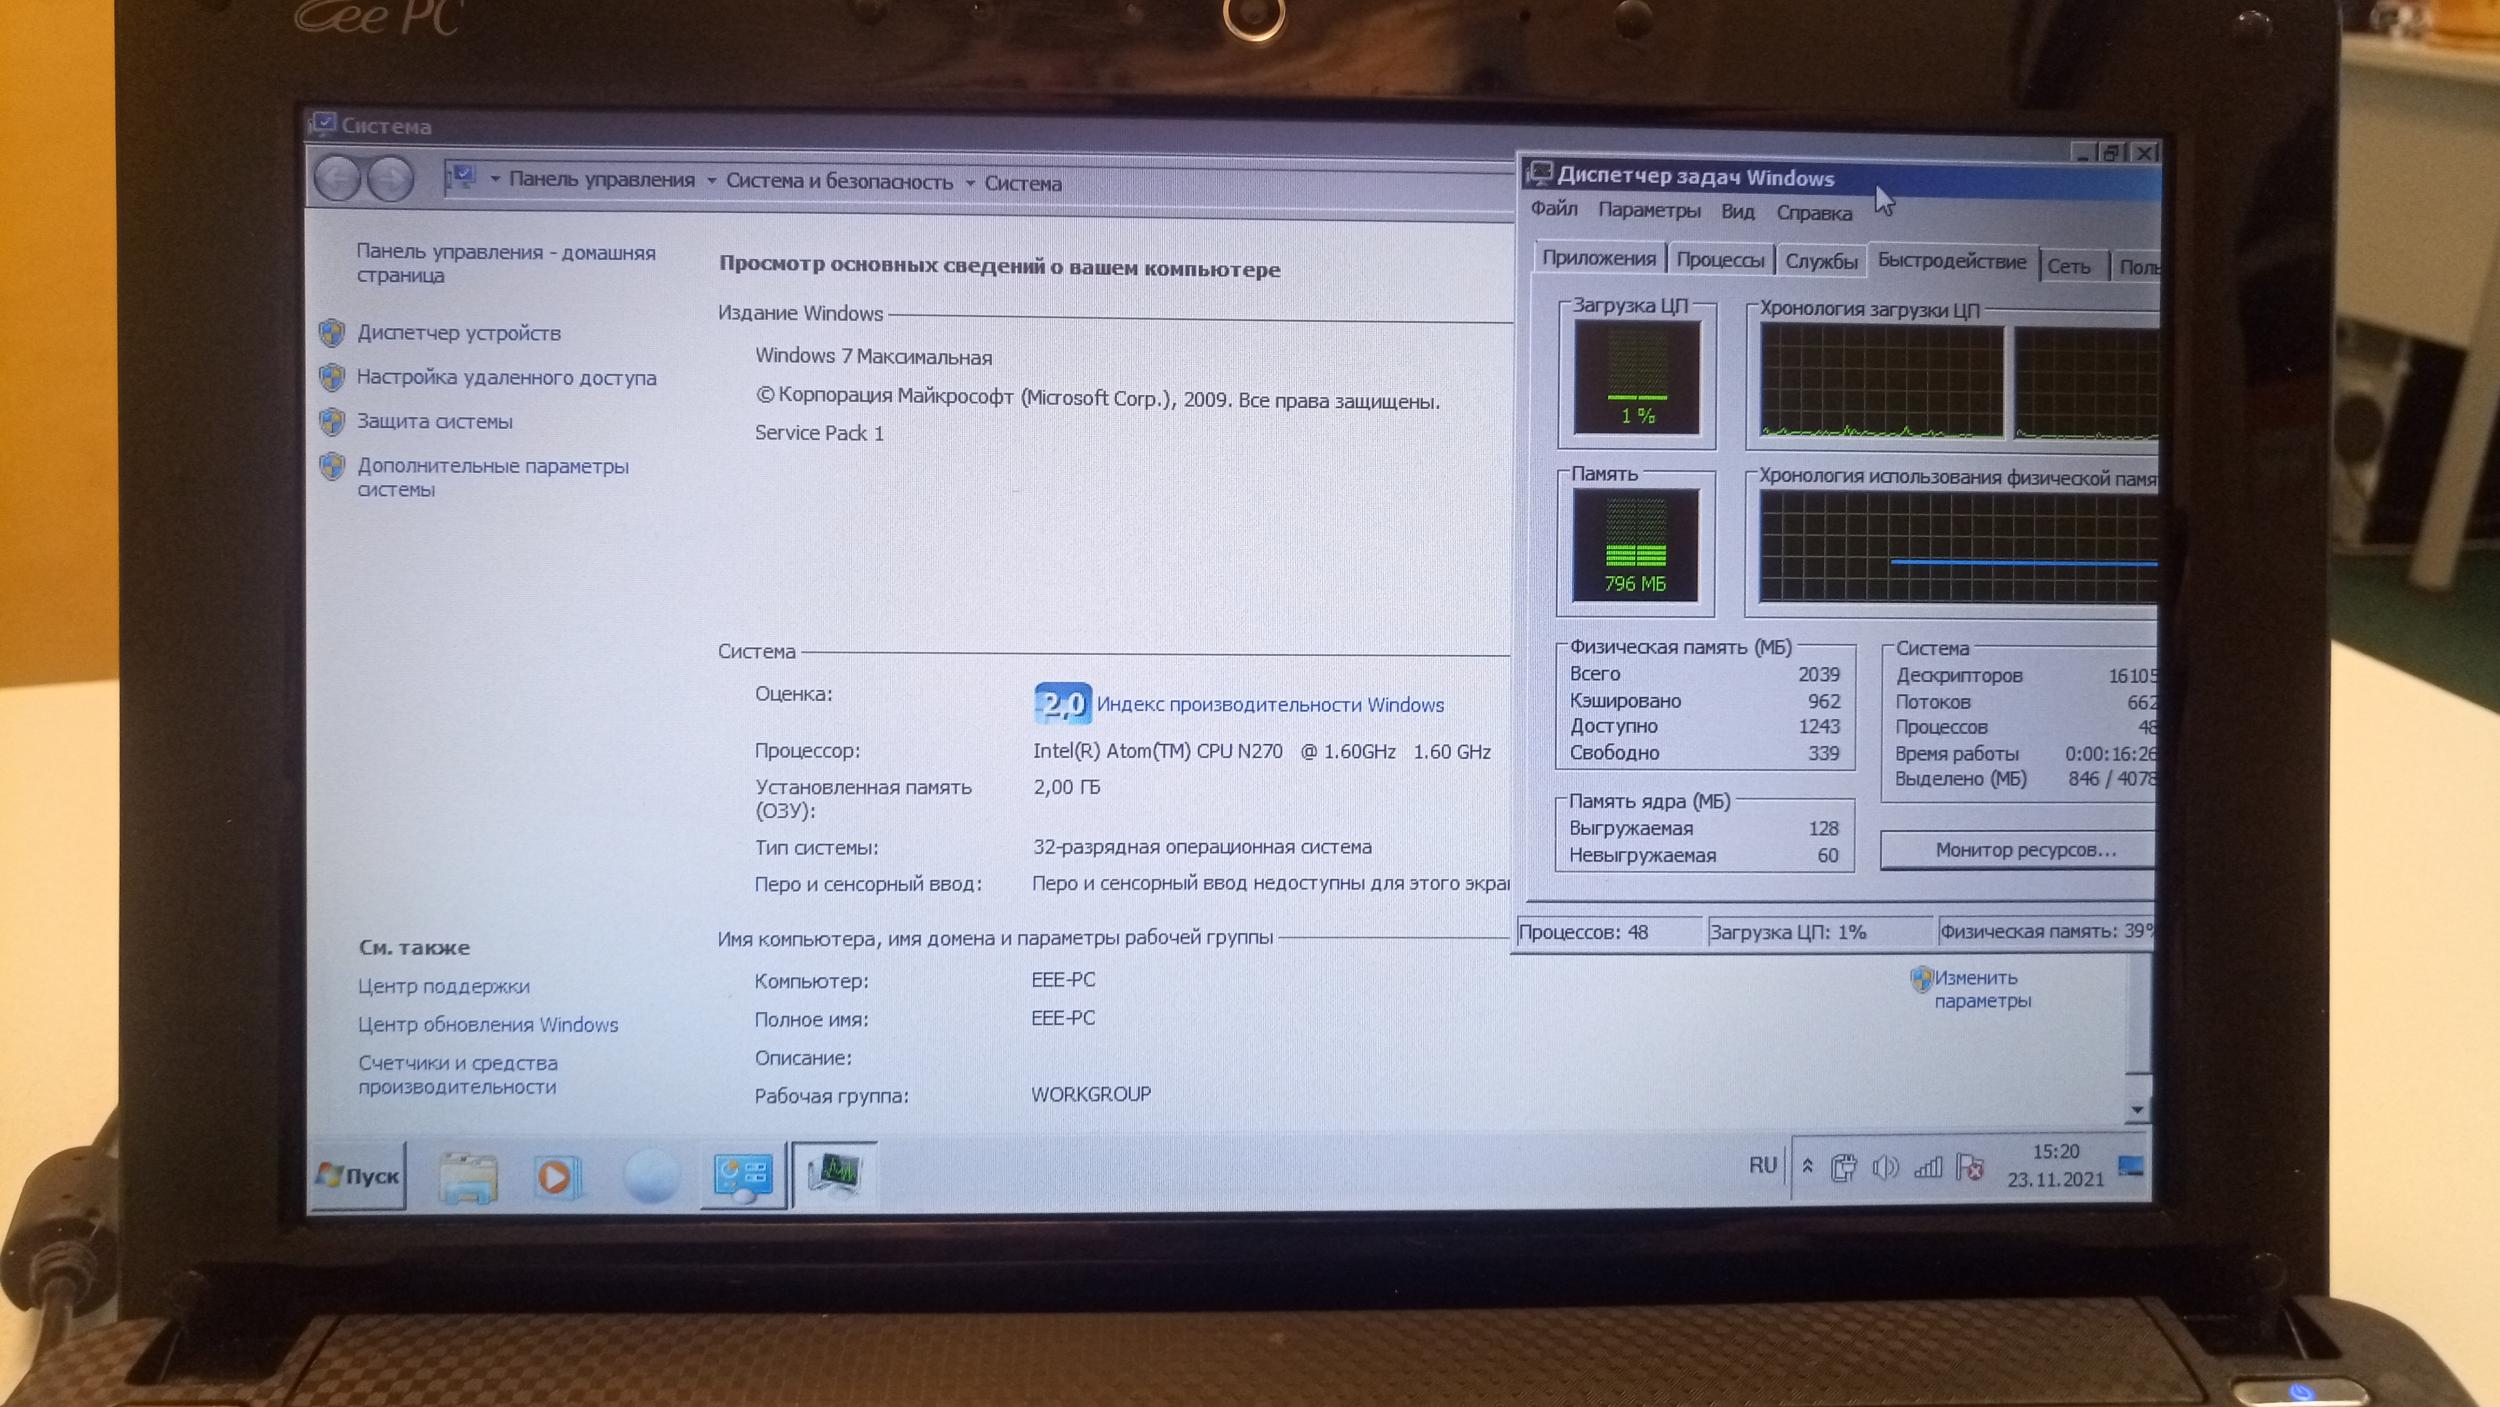Image resolution: width=2500 pixels, height=1407 pixels.
Task: Click the Control Panel icon in address bar
Action: [461, 177]
